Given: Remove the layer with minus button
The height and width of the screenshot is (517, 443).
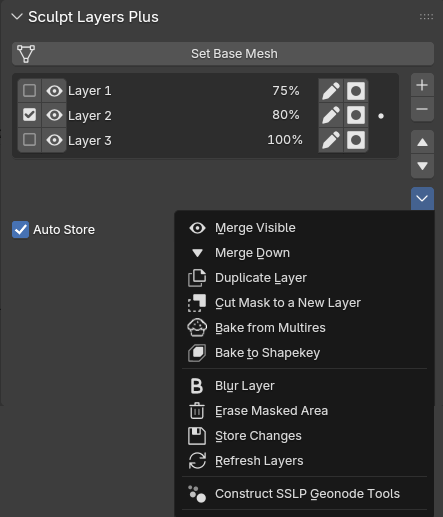Looking at the screenshot, I should pyautogui.click(x=422, y=109).
